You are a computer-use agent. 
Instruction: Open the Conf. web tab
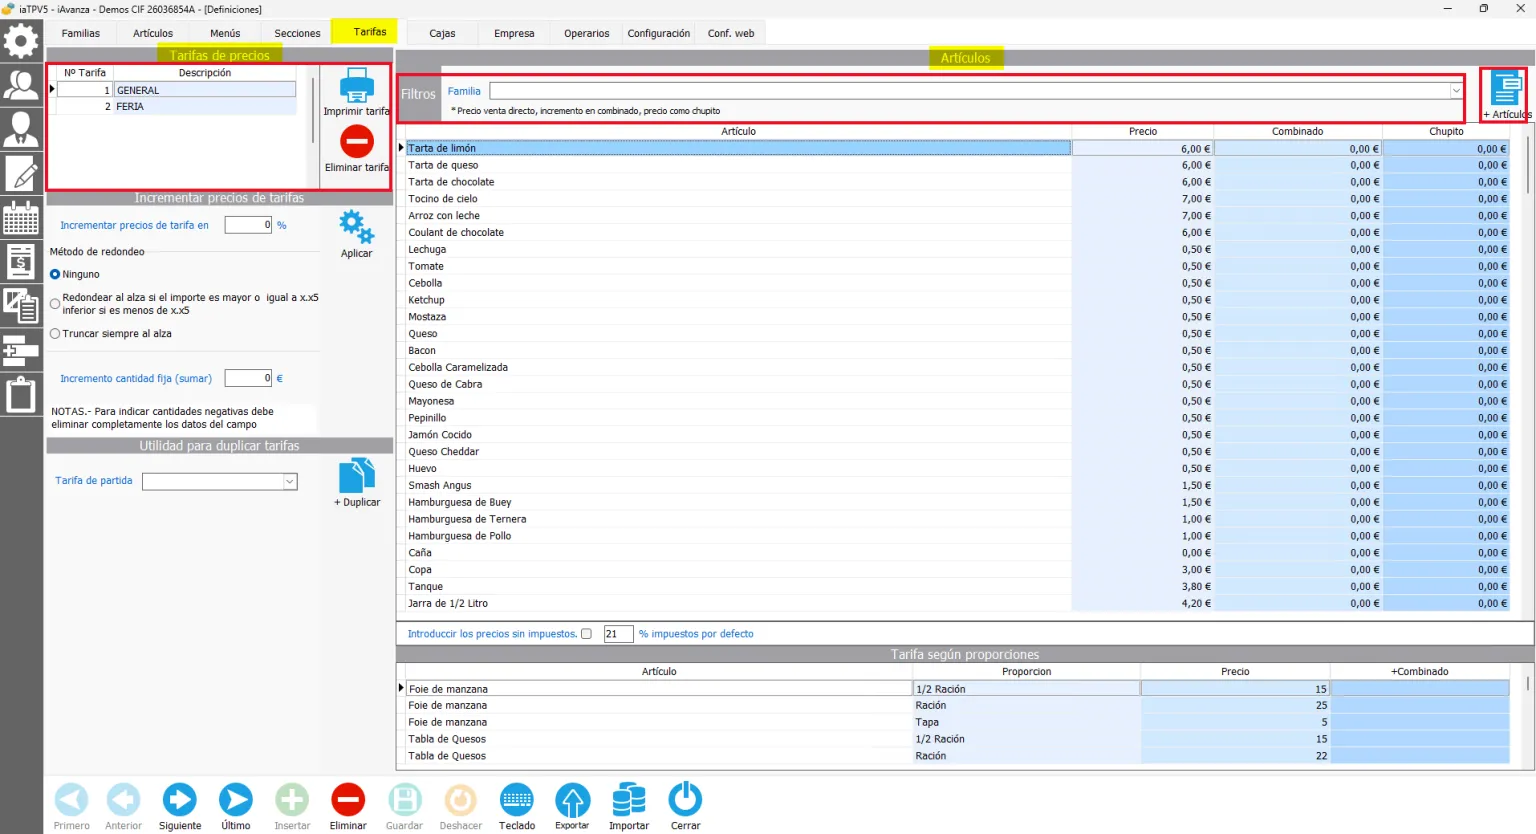(731, 33)
